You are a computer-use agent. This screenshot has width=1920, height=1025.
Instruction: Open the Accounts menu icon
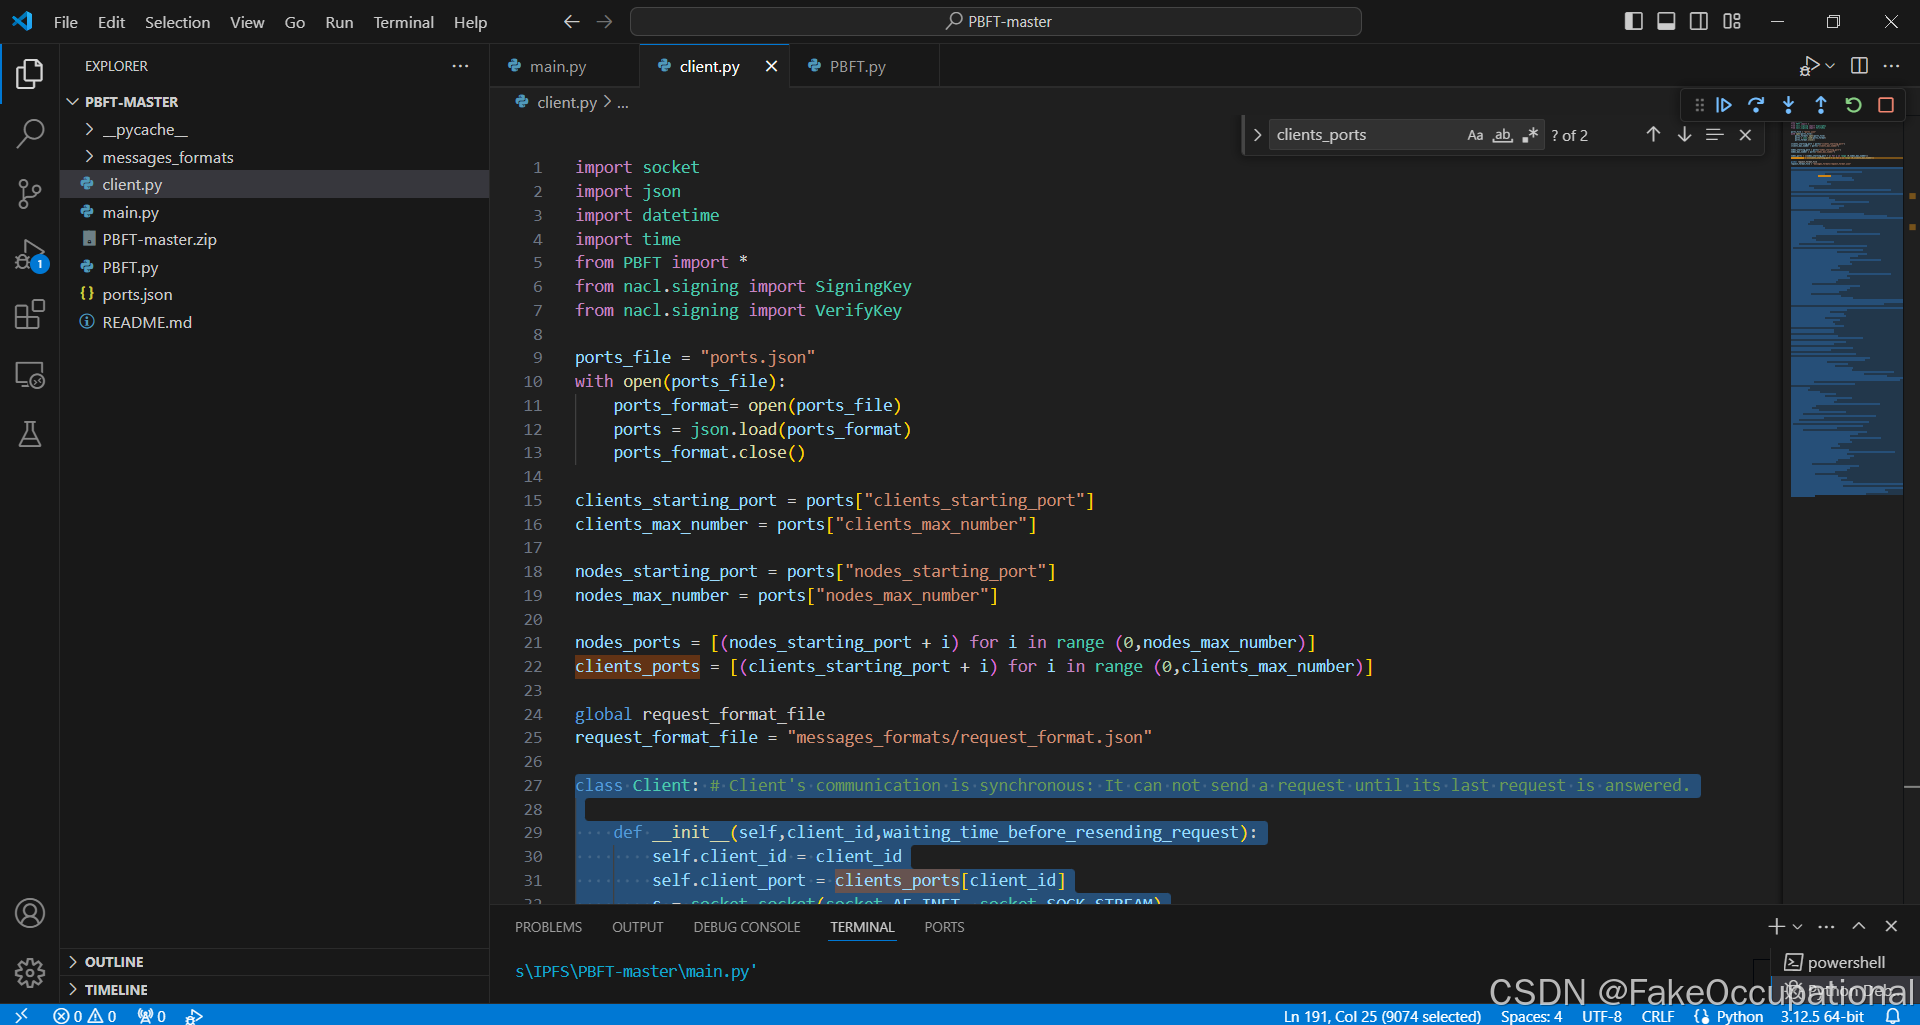tap(30, 913)
